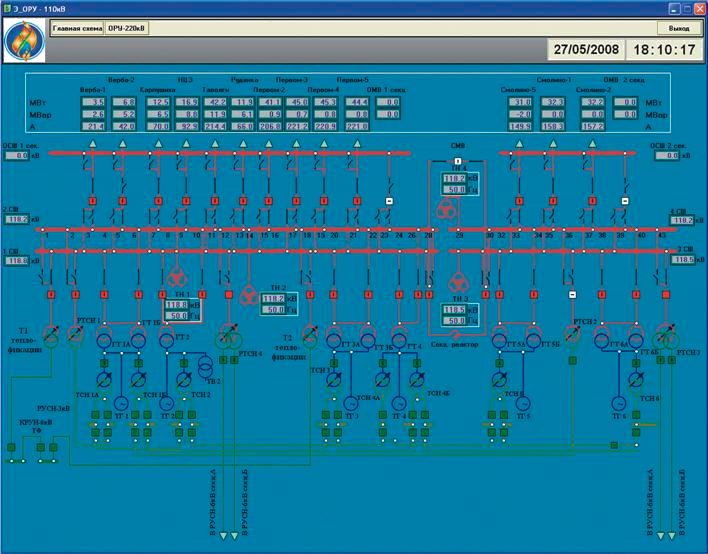Click the РТСН 4 transformer symbol
The height and width of the screenshot is (554, 708).
(229, 337)
